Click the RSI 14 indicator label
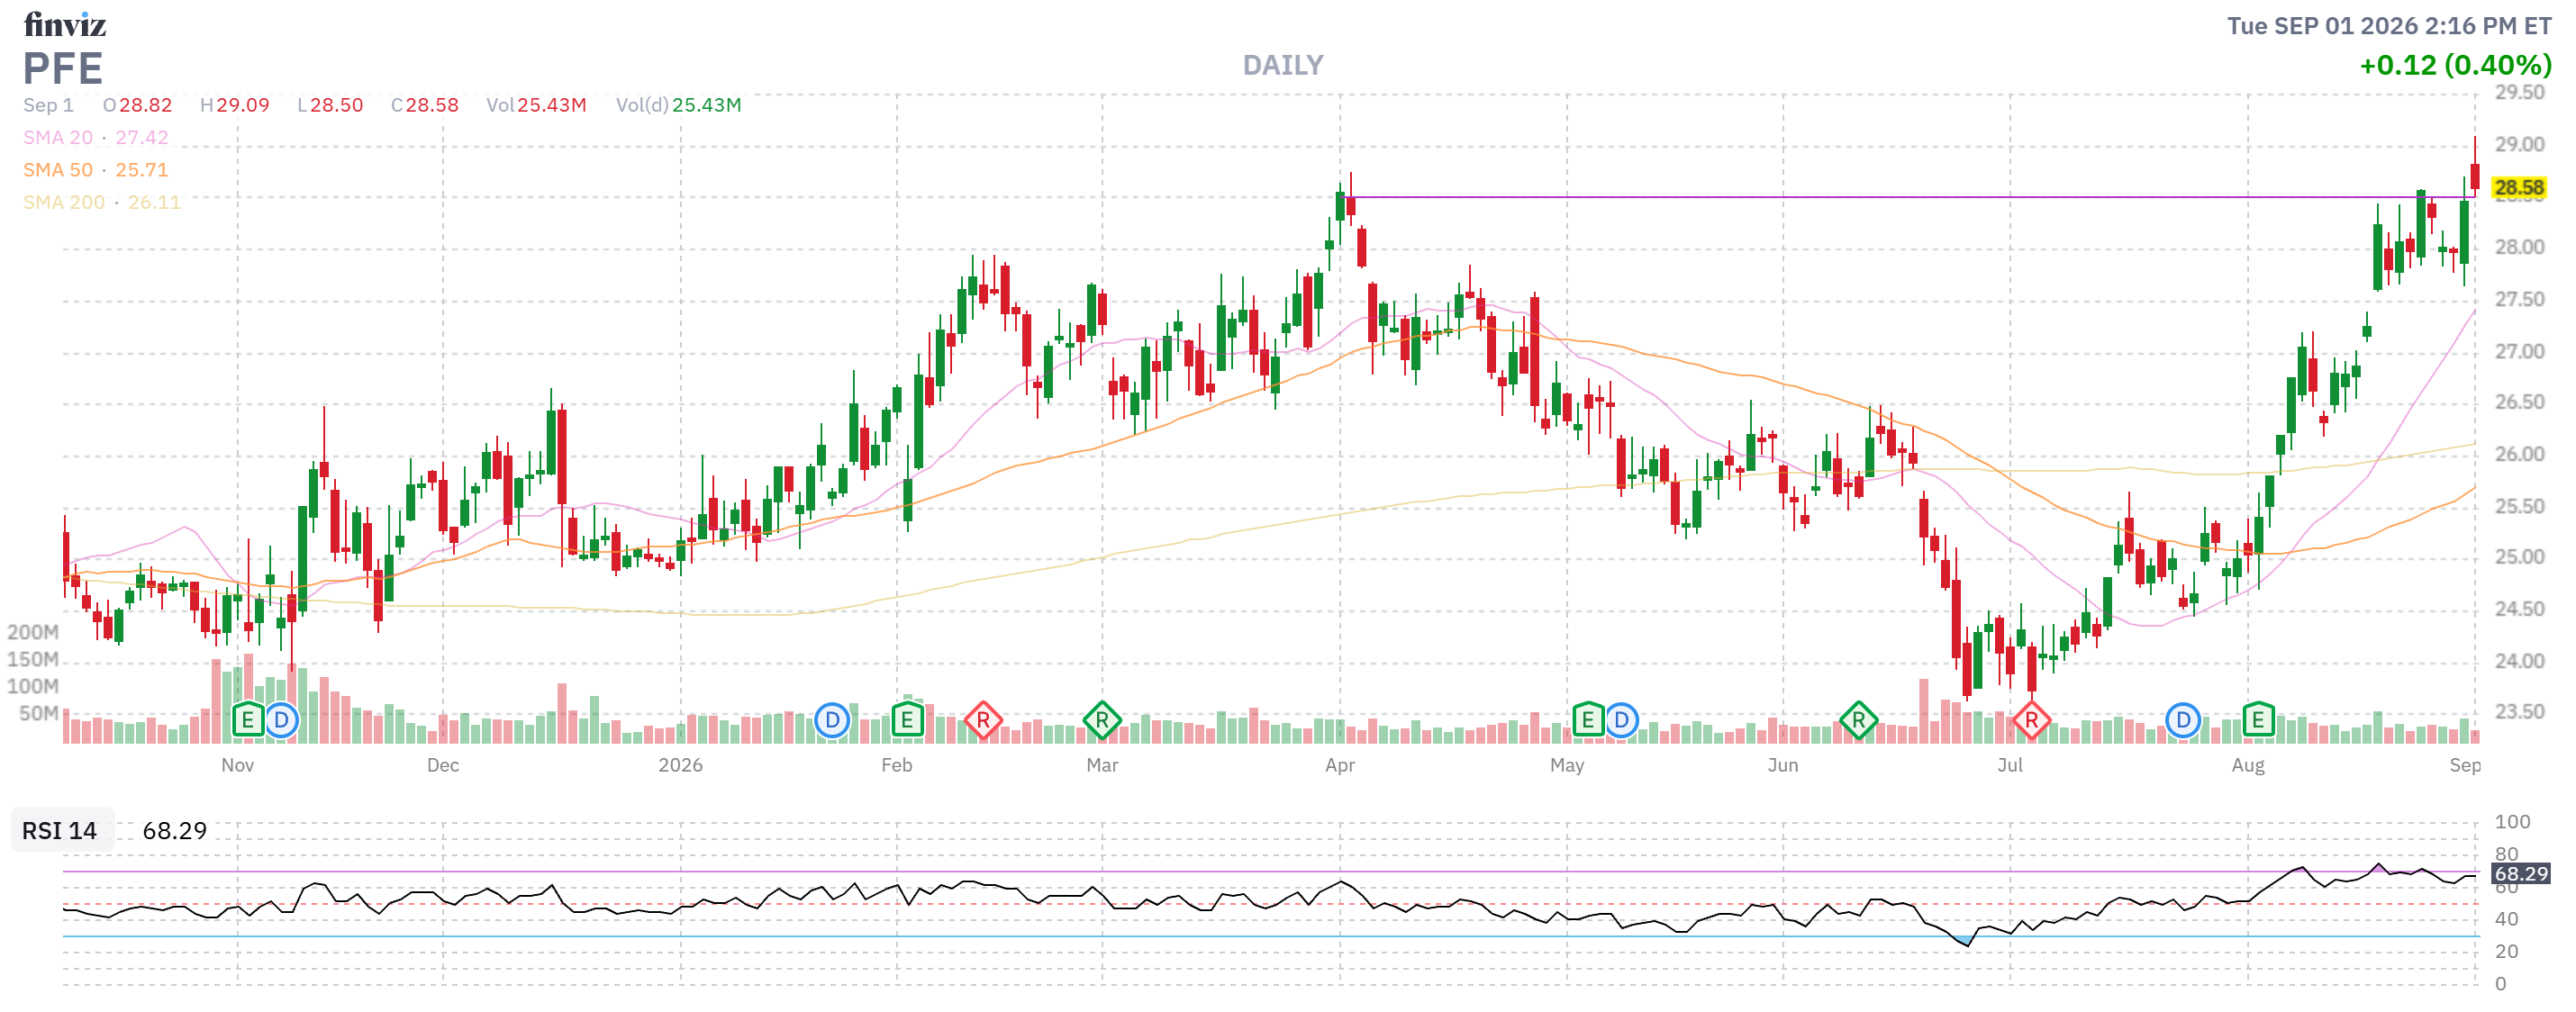Image resolution: width=2576 pixels, height=1012 pixels. [x=60, y=831]
